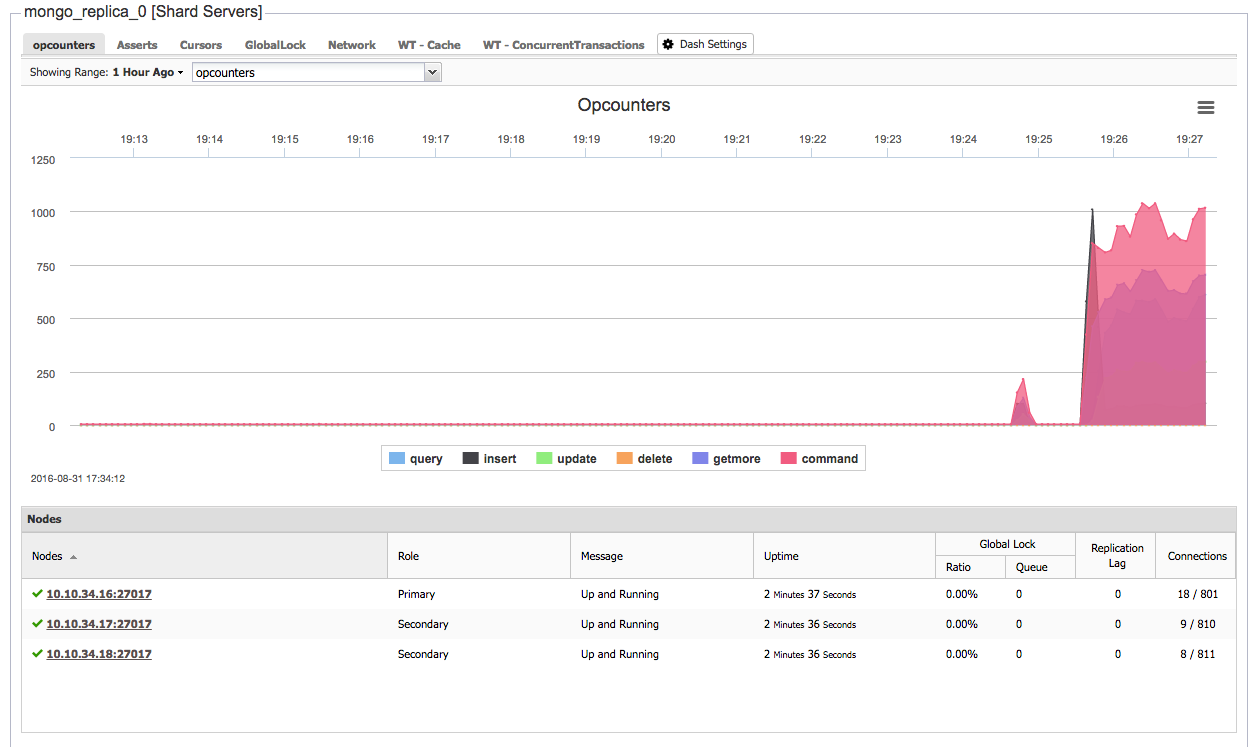Click the '9 / 810' connections value
Image resolution: width=1255 pixels, height=747 pixels.
click(x=1197, y=624)
